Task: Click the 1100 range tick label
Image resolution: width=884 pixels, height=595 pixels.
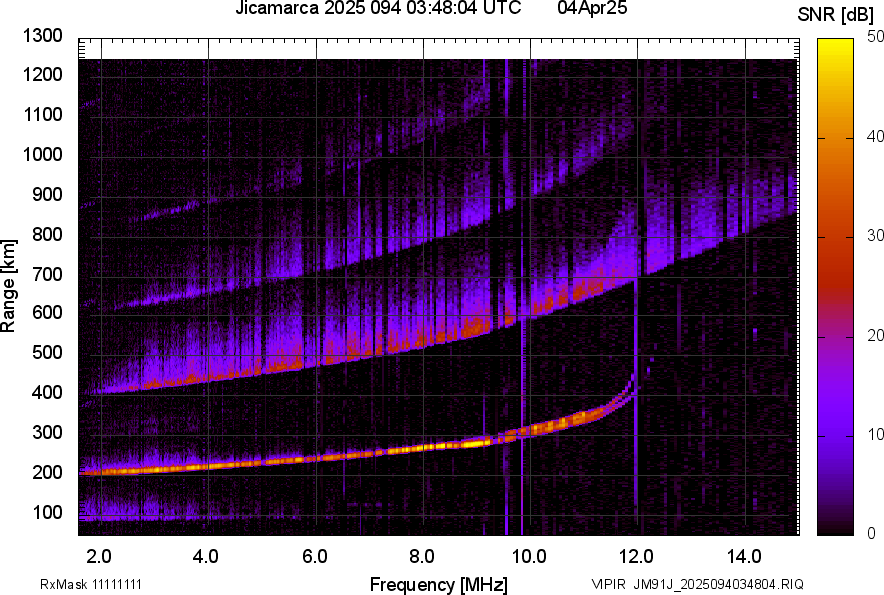Action: [42, 114]
